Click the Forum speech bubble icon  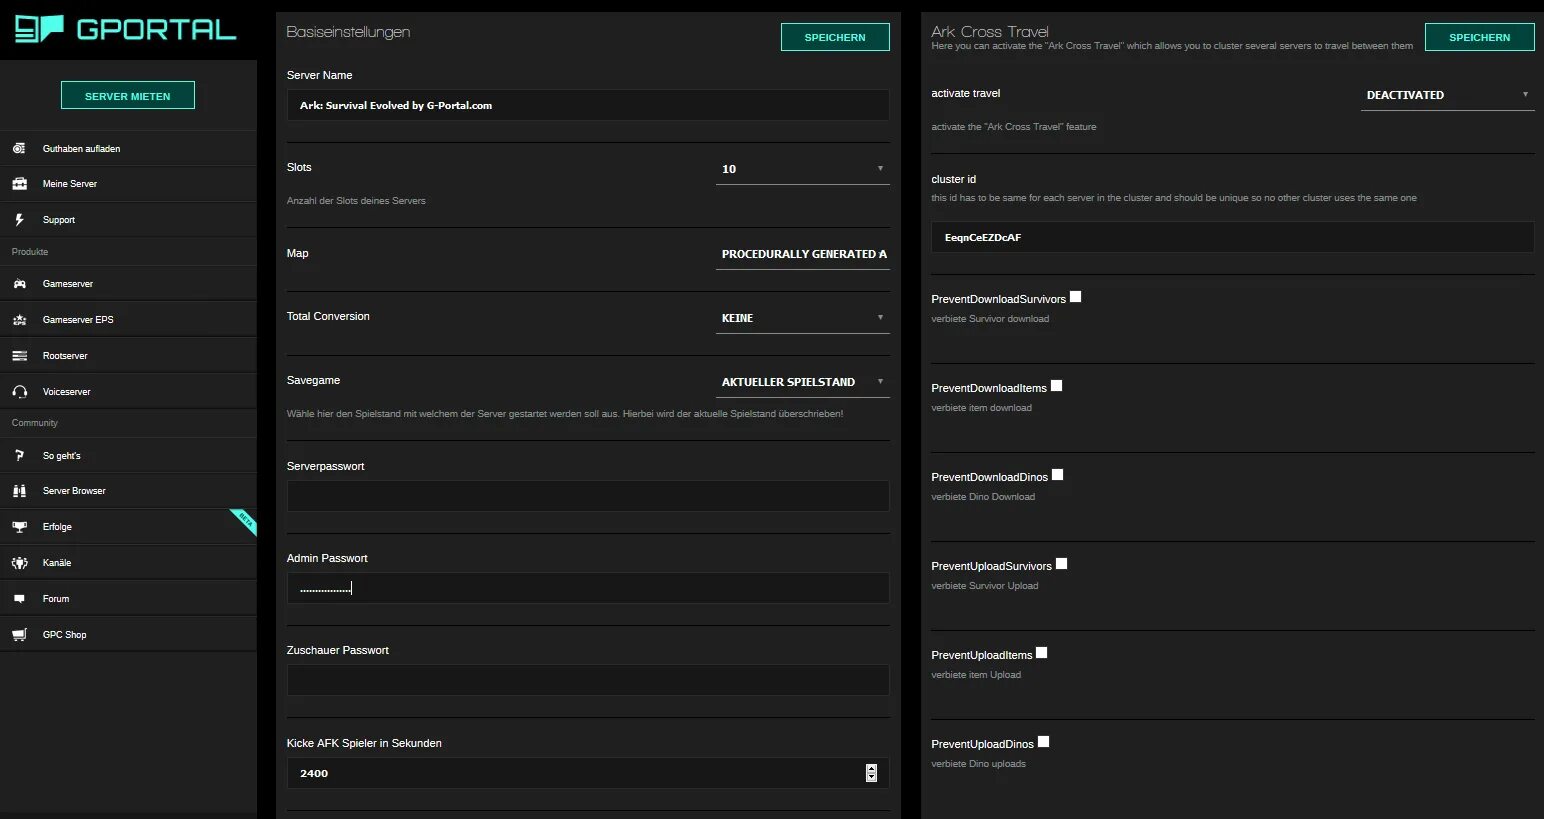click(19, 599)
